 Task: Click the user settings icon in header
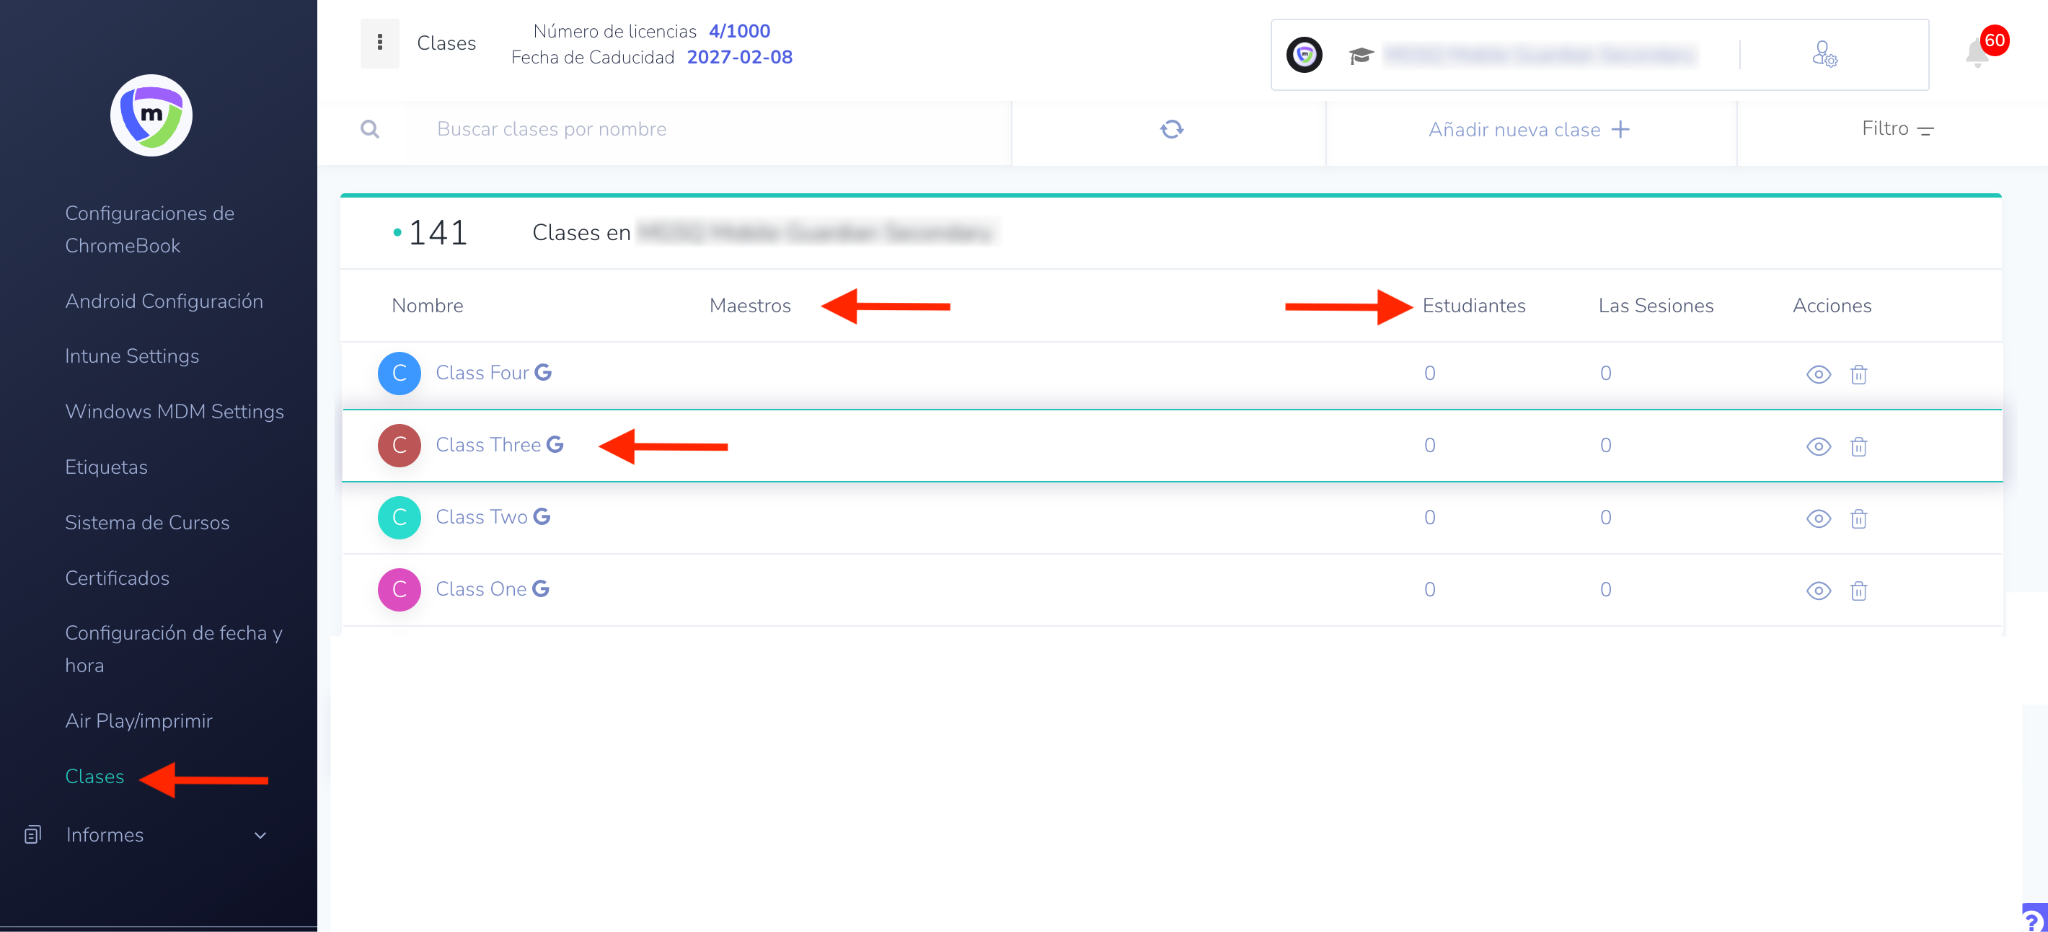pos(1824,54)
